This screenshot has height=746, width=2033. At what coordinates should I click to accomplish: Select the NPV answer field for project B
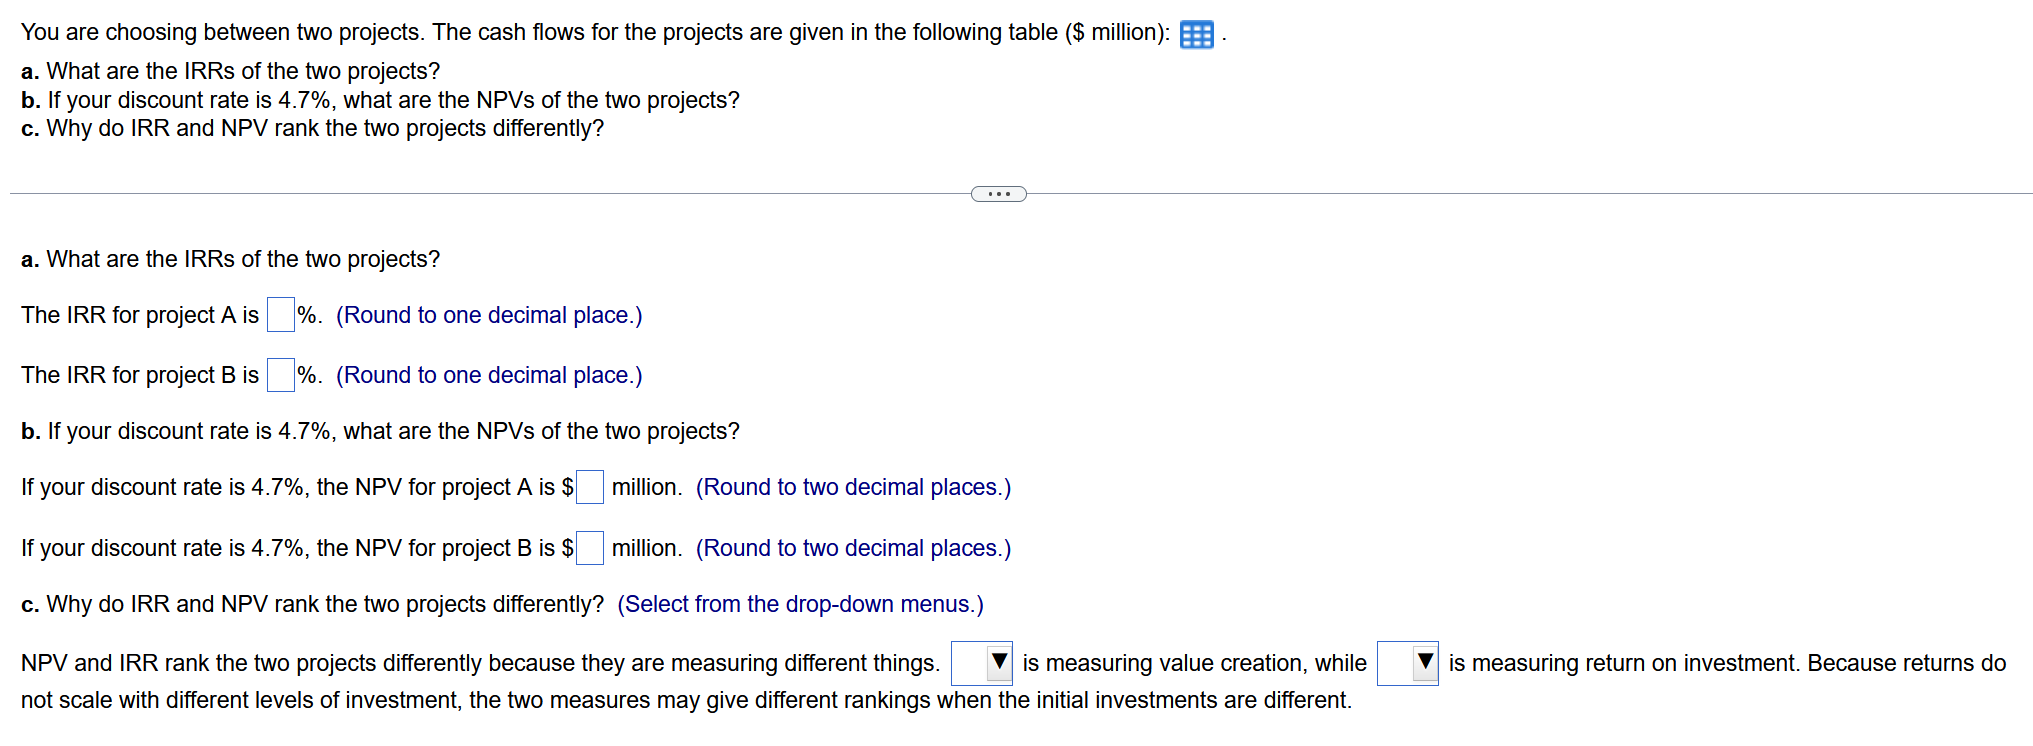589,547
